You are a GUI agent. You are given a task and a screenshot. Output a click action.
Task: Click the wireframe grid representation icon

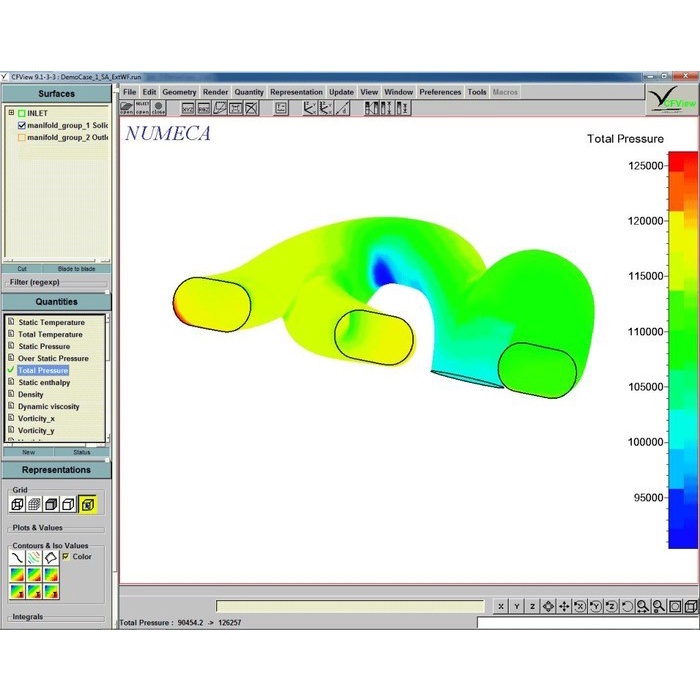tap(17, 504)
